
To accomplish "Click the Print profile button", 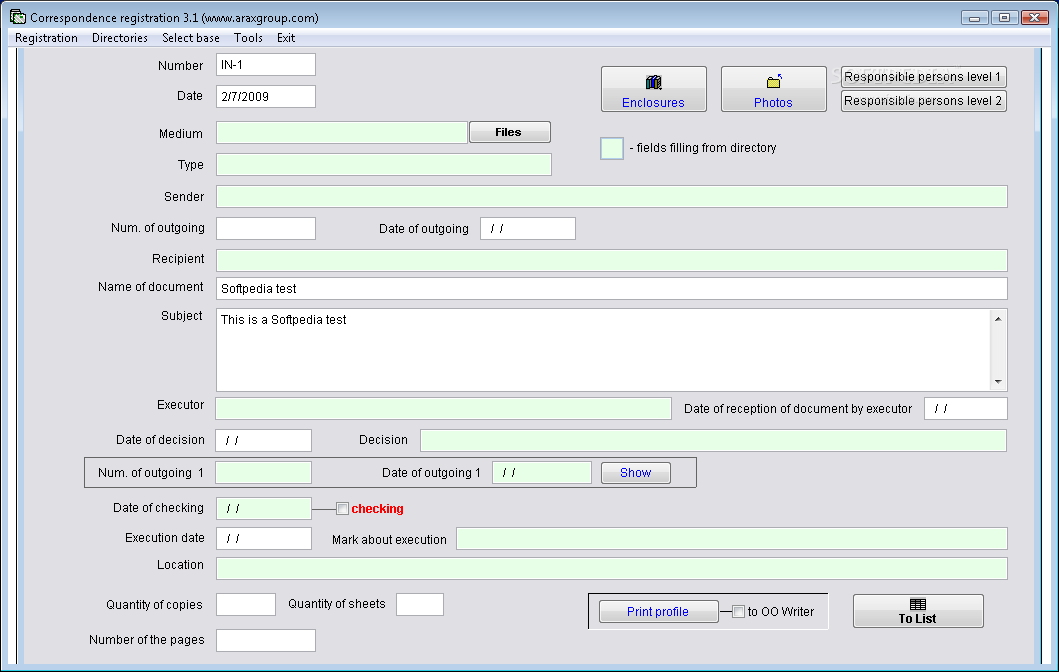I will 658,611.
